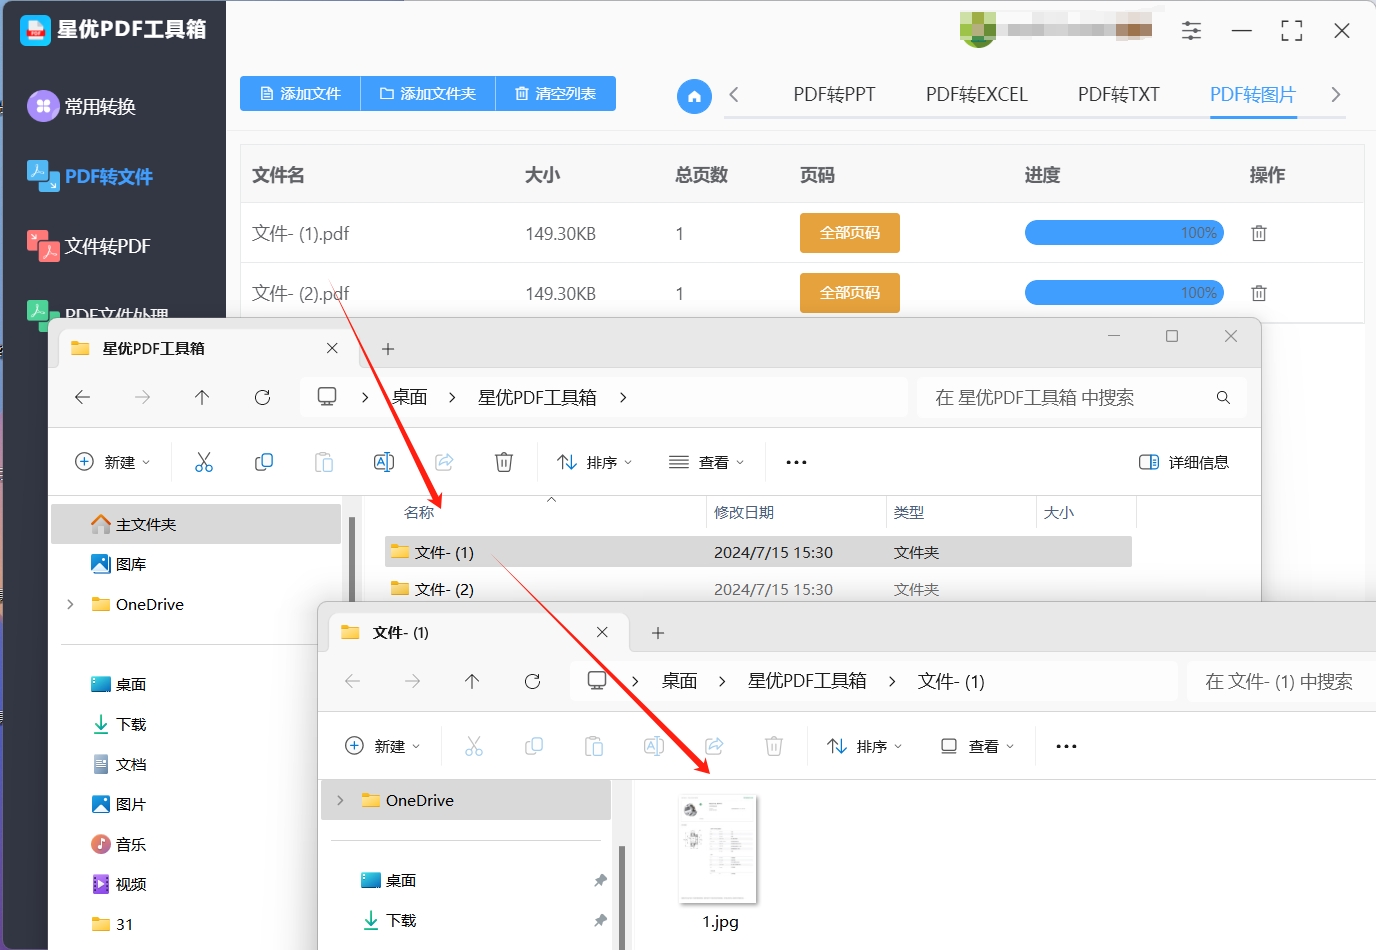Go up one level in 星优PDF工具箱 Explorer
This screenshot has height=950, width=1376.
(x=202, y=397)
